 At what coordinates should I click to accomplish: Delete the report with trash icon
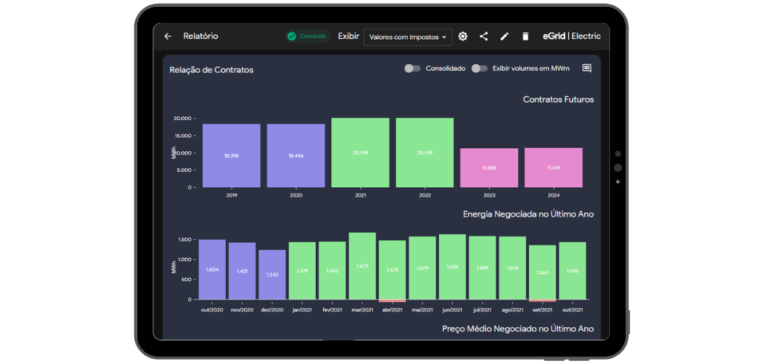coord(526,36)
